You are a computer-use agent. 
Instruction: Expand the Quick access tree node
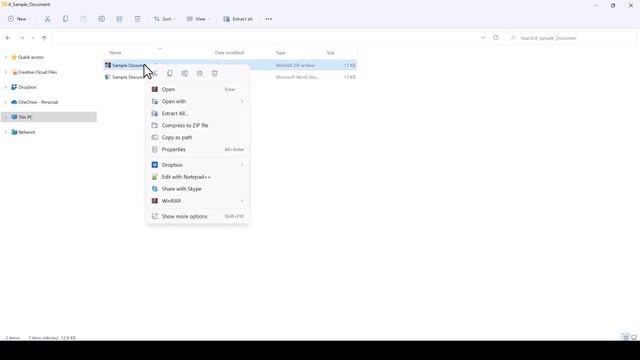point(6,57)
